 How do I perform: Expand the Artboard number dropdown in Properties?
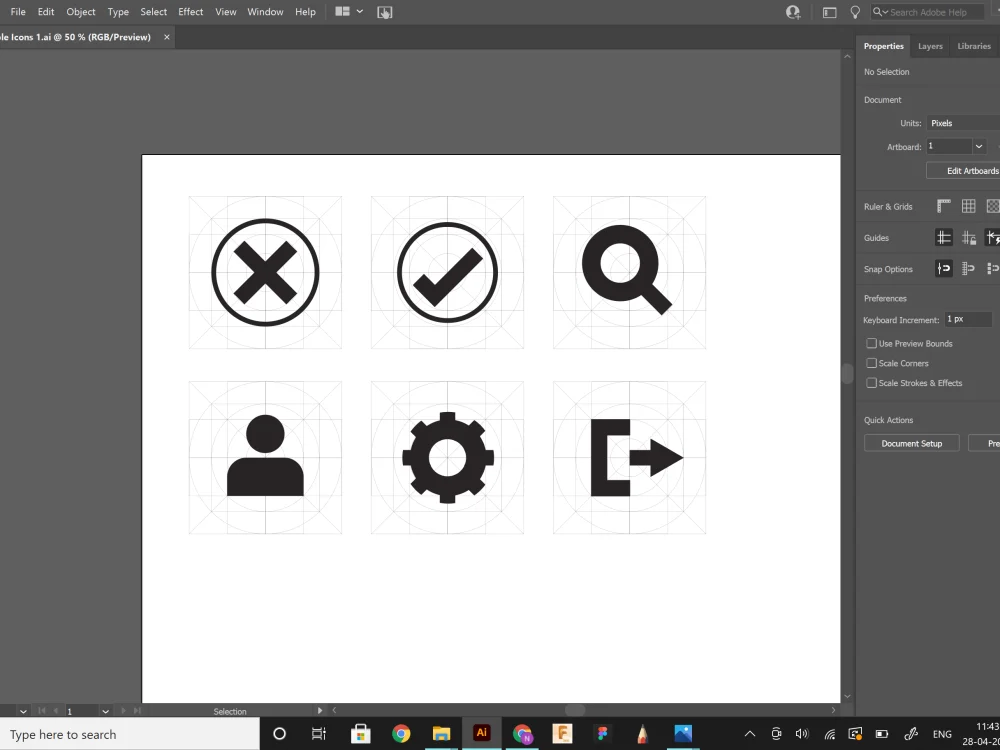[x=979, y=147]
